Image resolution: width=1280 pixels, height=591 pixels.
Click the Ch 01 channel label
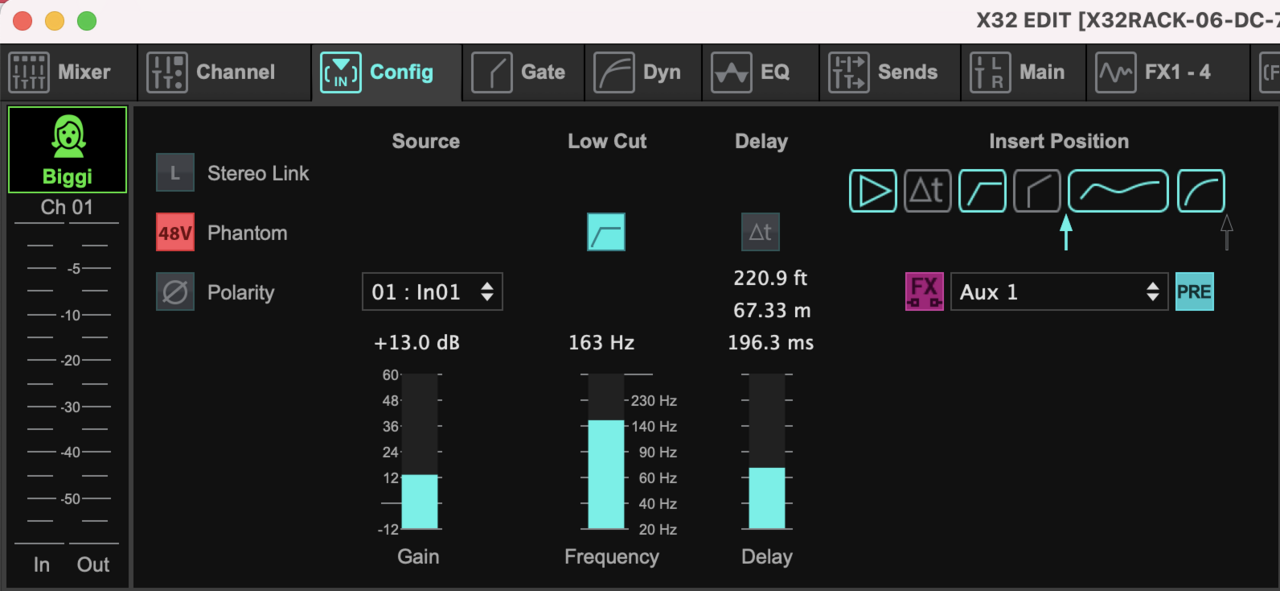coord(67,208)
